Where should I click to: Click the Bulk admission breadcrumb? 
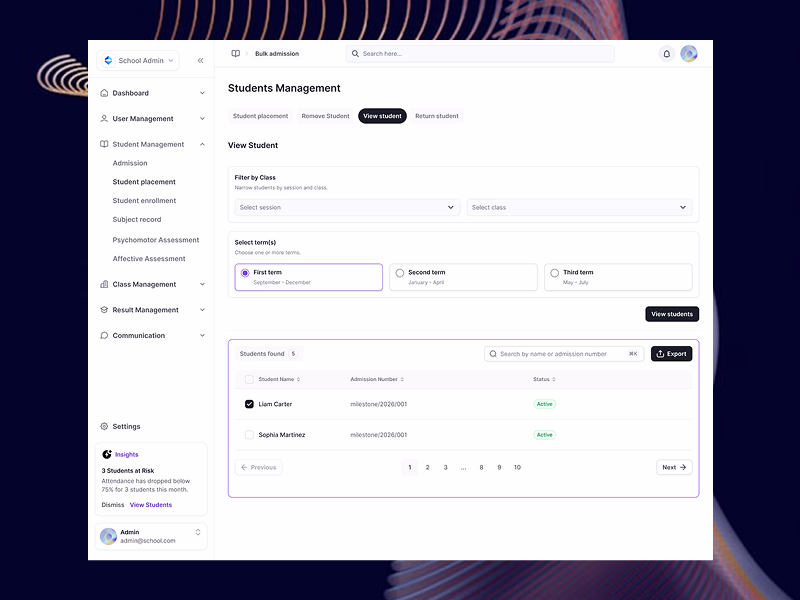coord(277,54)
